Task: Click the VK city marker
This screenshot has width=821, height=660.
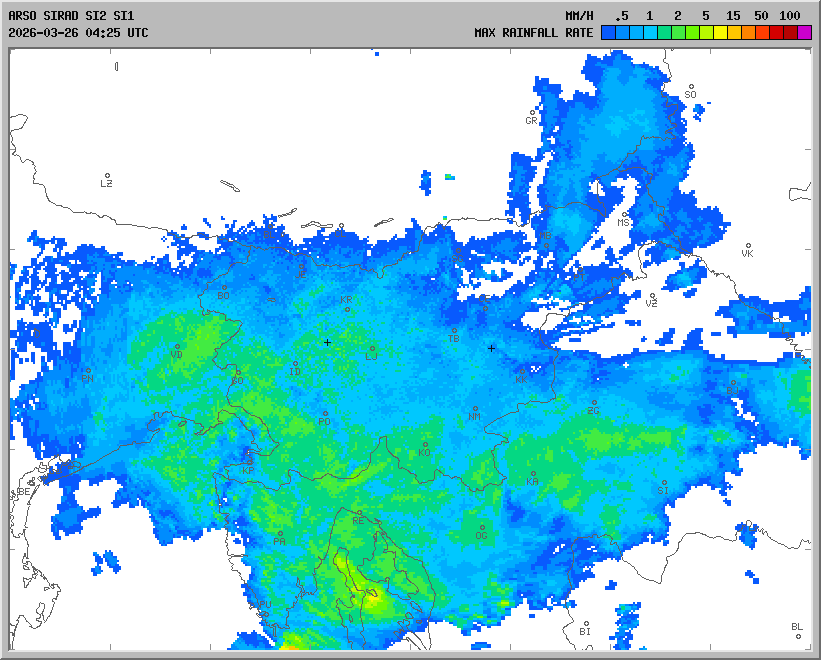Action: click(x=747, y=246)
